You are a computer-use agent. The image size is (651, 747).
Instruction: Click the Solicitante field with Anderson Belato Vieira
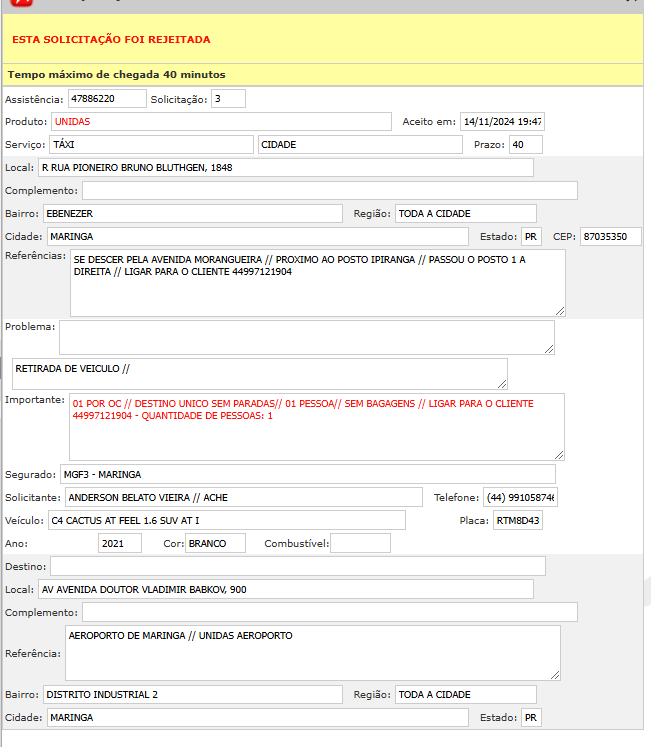click(244, 497)
